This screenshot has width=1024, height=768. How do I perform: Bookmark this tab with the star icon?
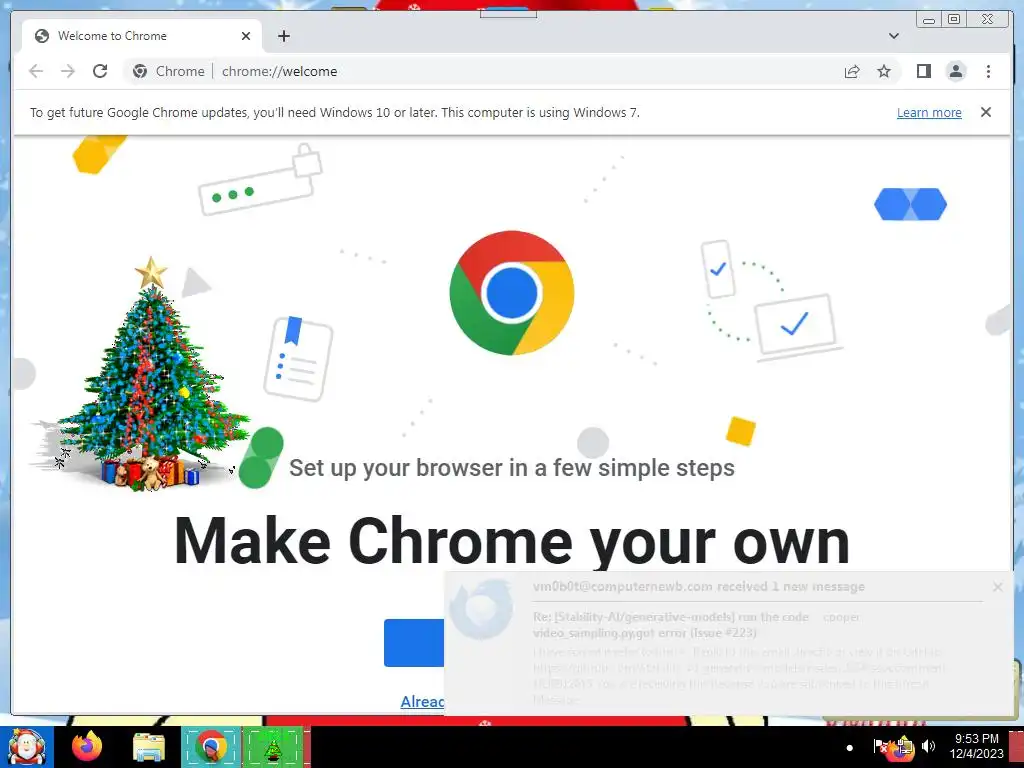click(884, 71)
